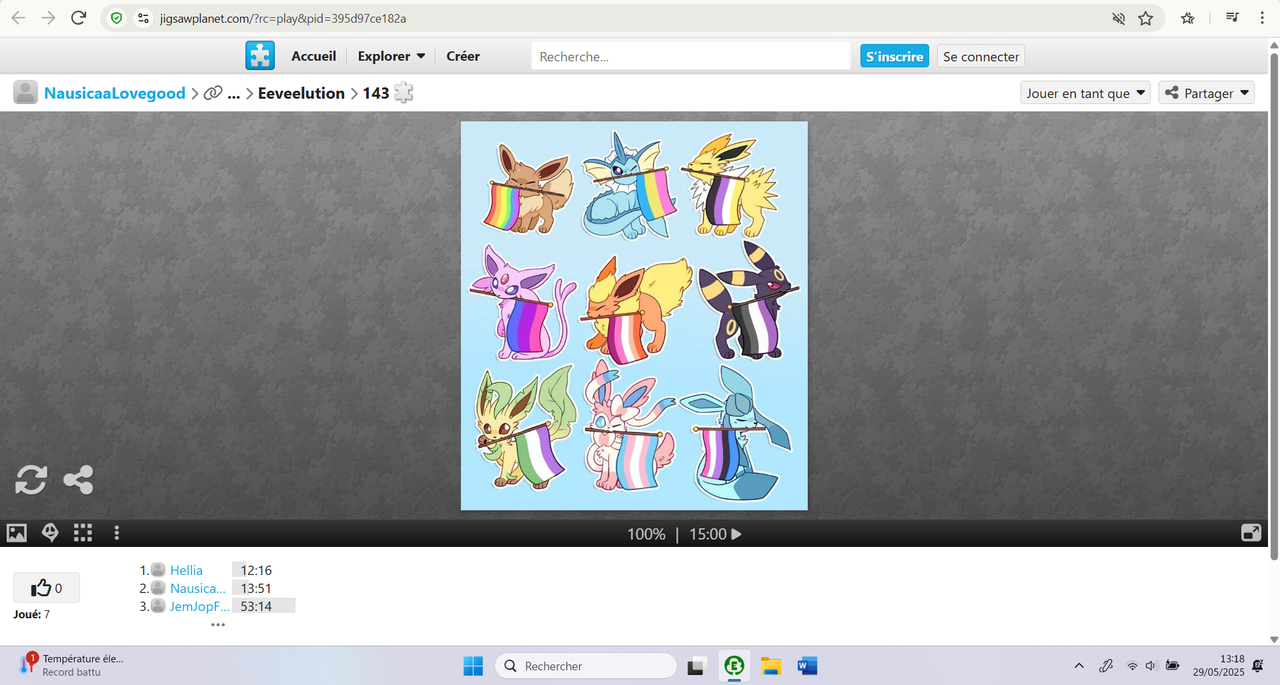Open site info via the shield icon
Image resolution: width=1280 pixels, height=685 pixels.
(x=117, y=18)
